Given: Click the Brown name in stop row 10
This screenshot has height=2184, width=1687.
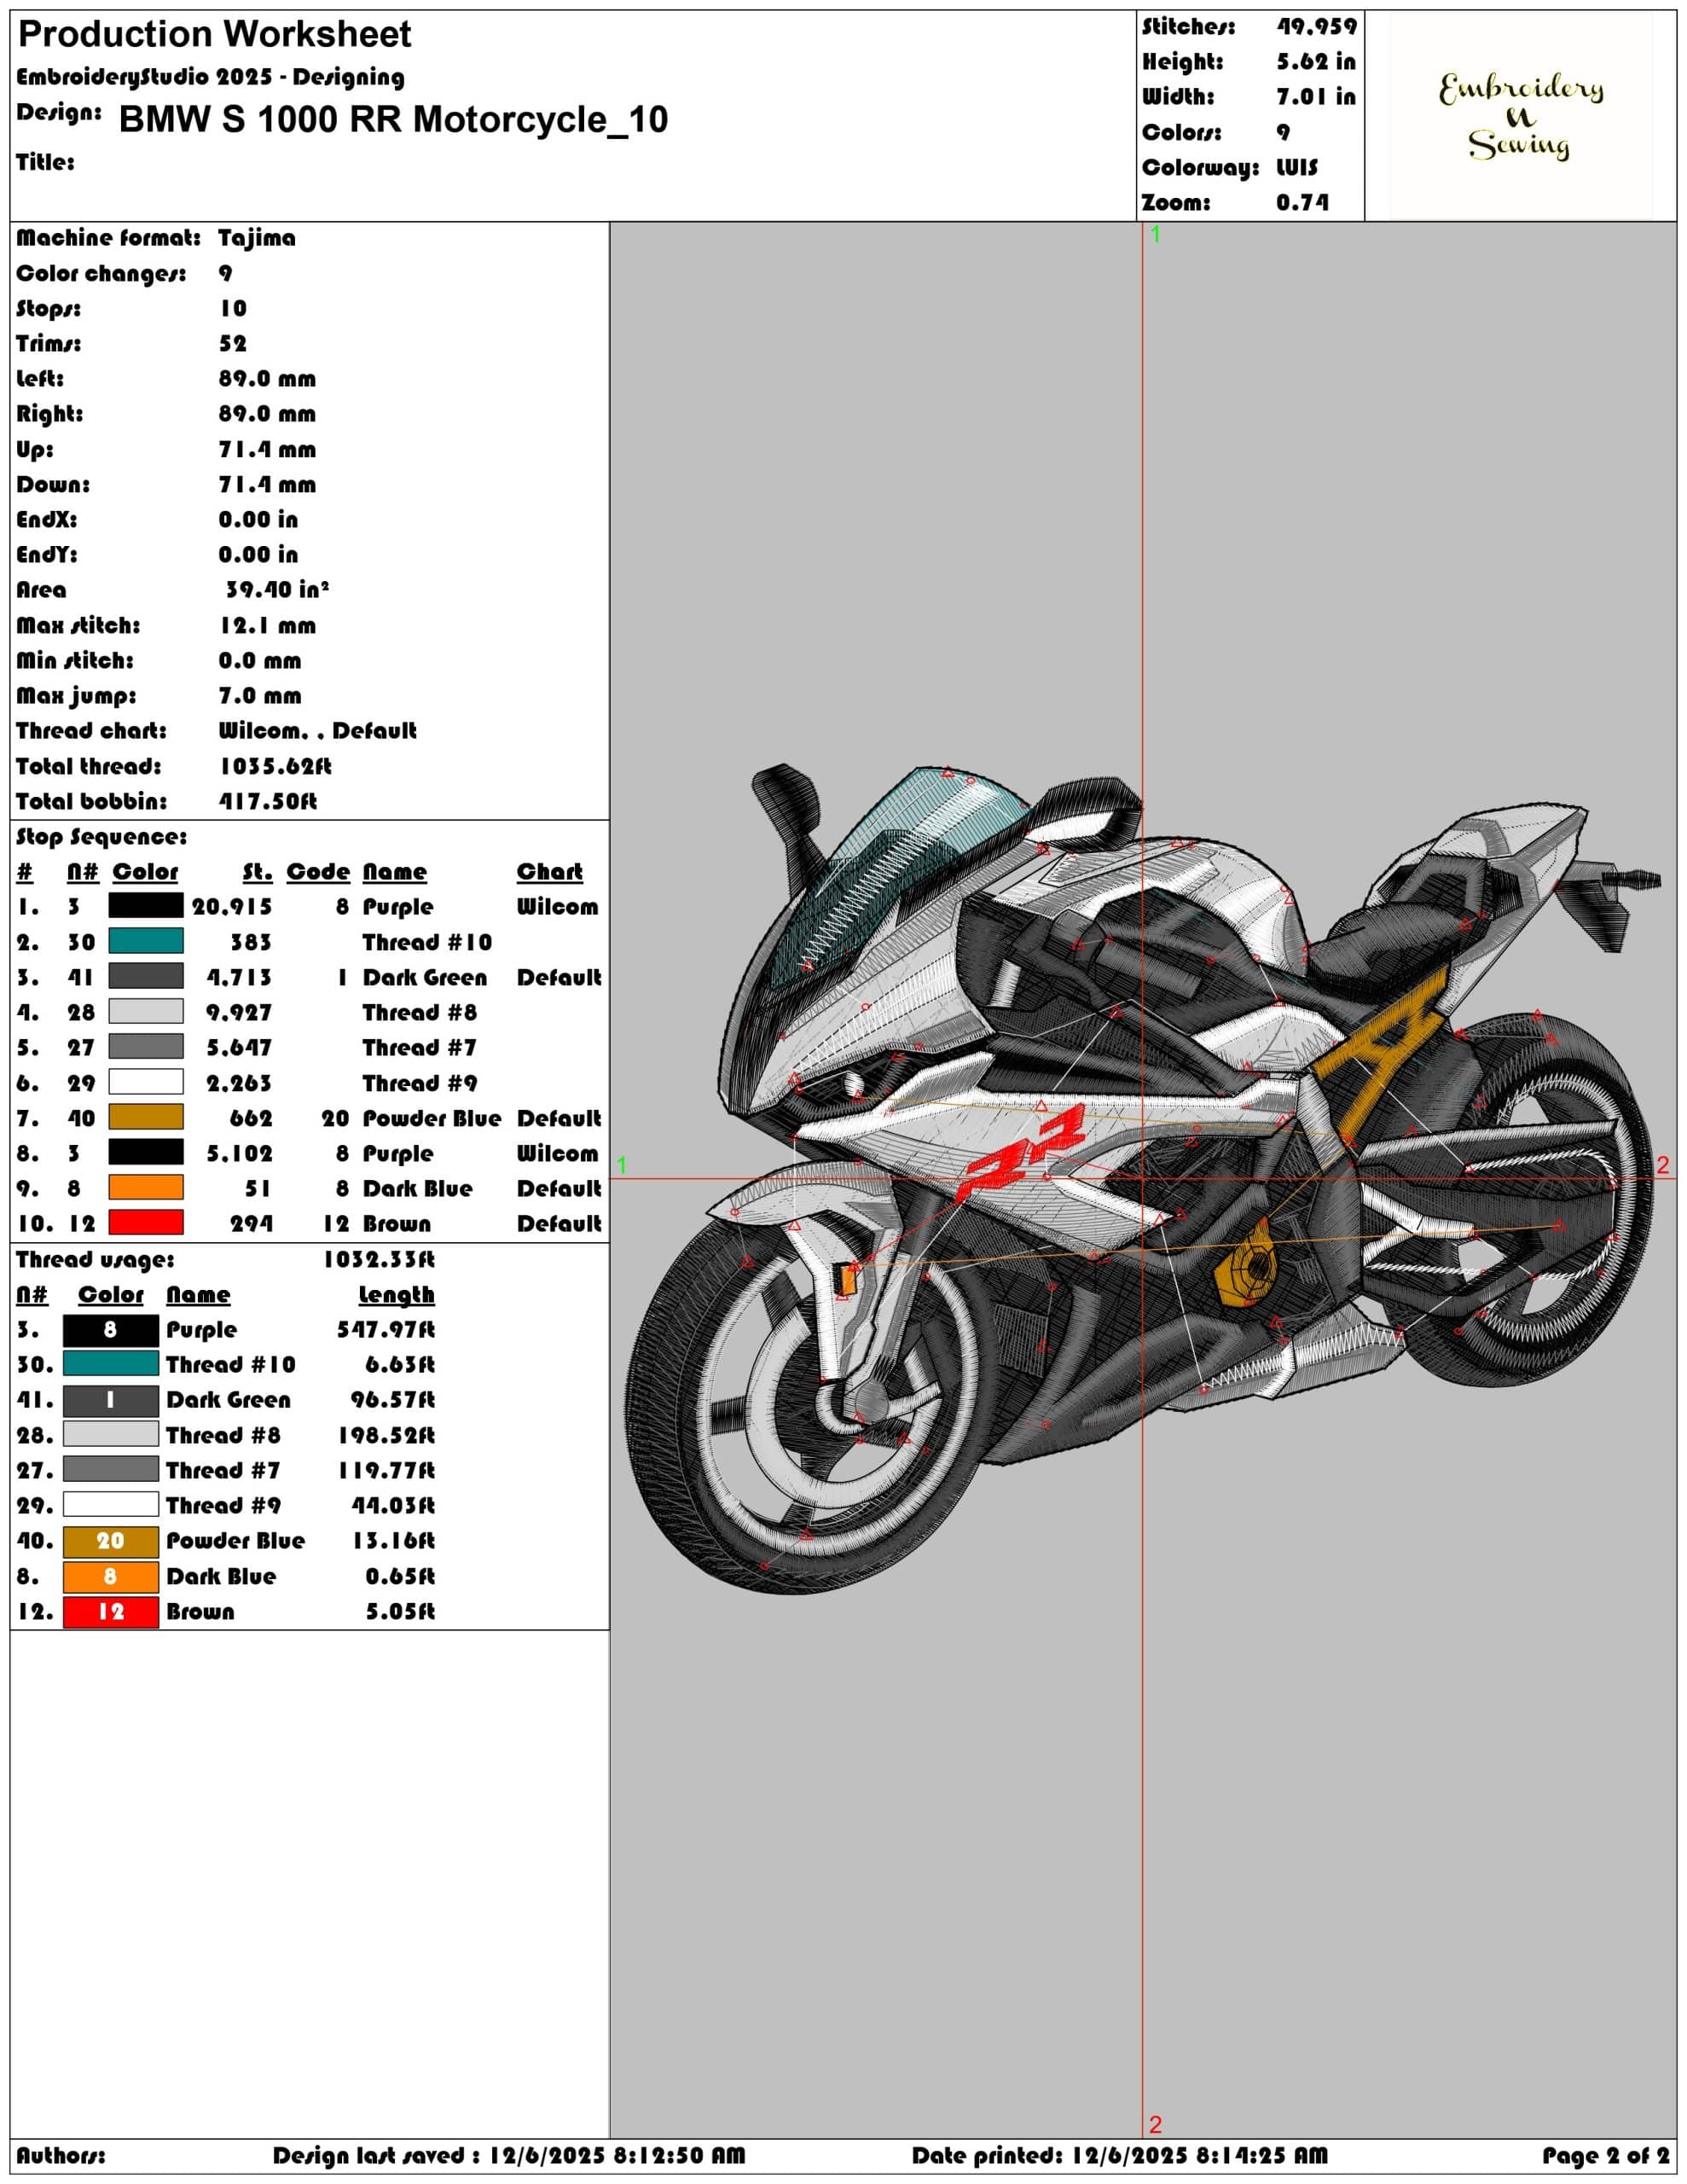Looking at the screenshot, I should [397, 1224].
